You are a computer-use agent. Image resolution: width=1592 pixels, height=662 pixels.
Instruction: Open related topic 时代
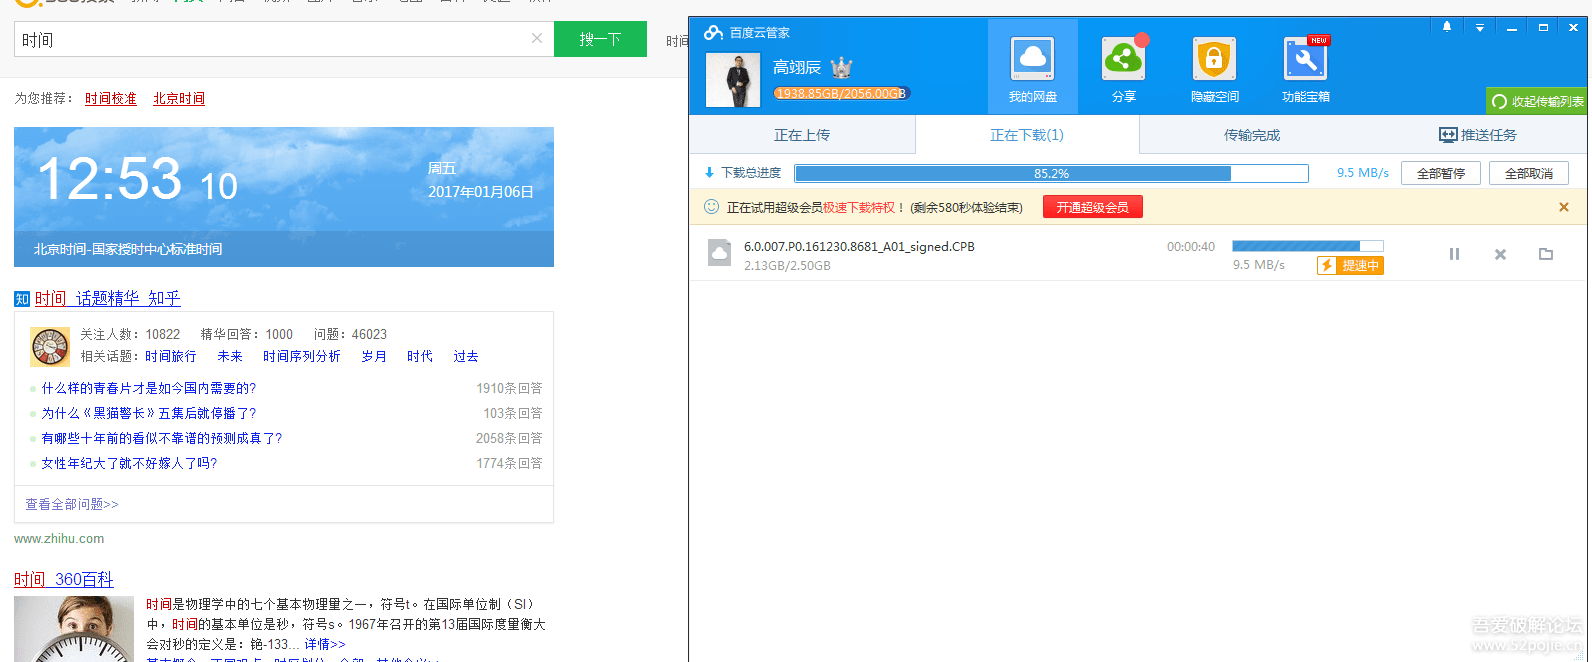420,356
